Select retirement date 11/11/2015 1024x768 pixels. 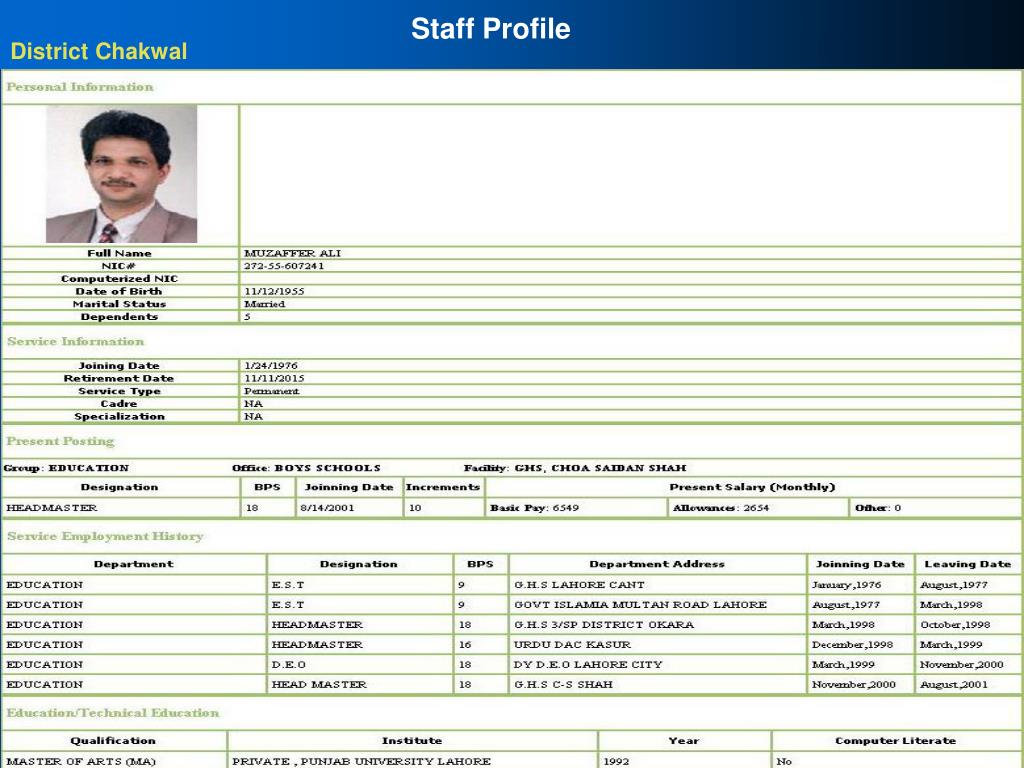click(x=274, y=378)
